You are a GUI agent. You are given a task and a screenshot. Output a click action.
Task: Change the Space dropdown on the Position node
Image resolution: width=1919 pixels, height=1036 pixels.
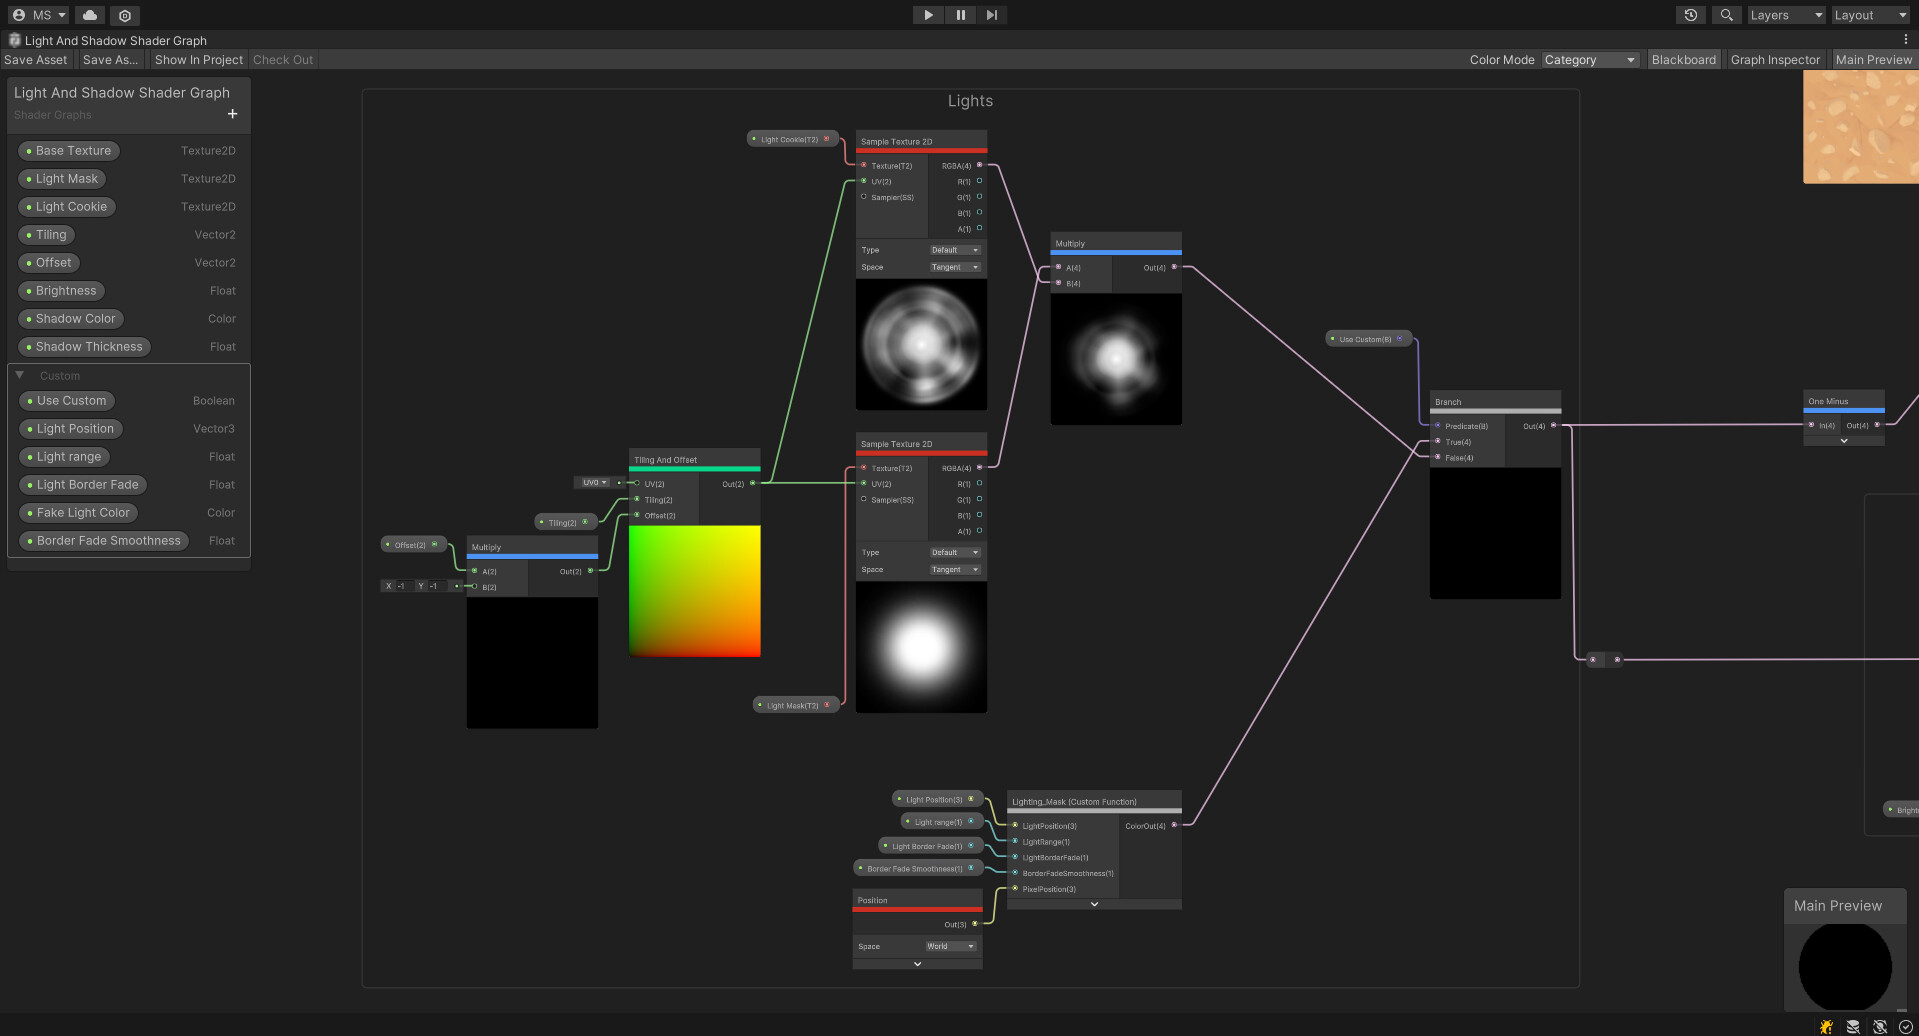pos(950,946)
